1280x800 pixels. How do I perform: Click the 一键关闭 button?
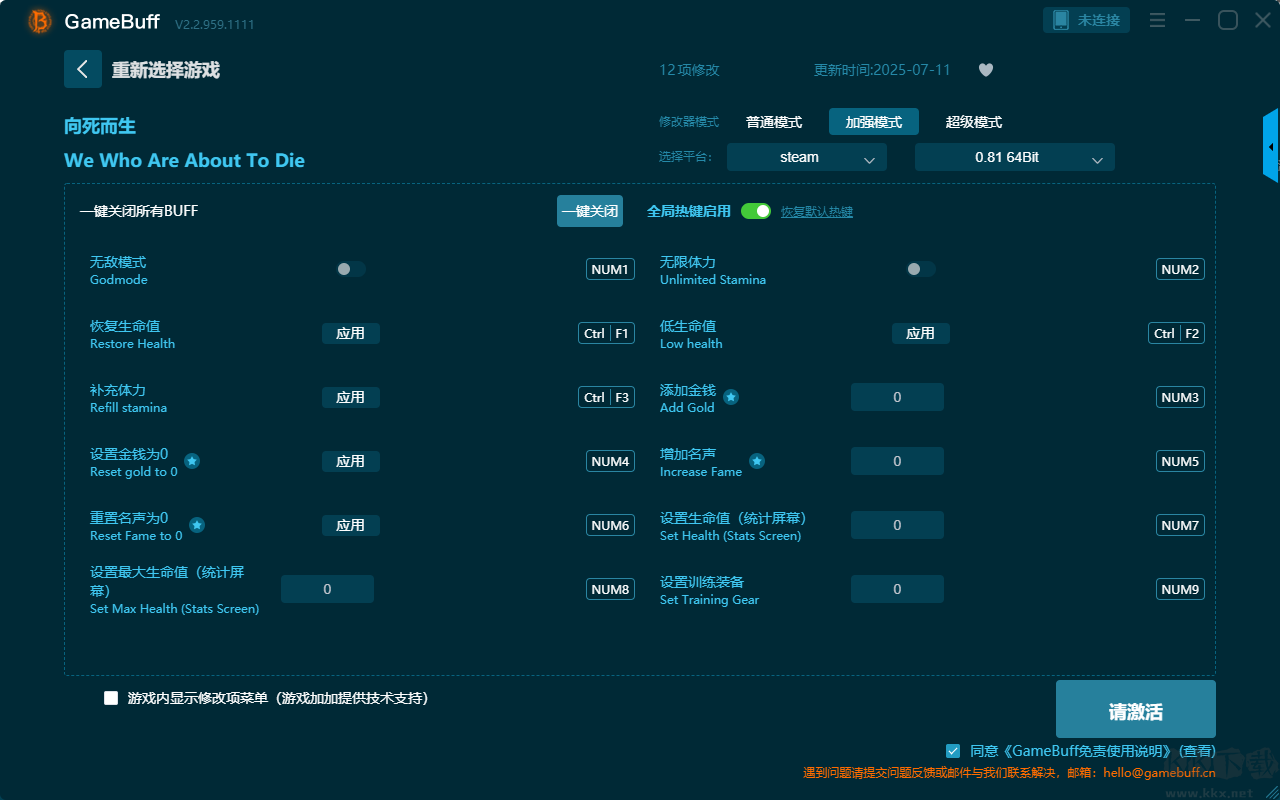click(x=589, y=211)
